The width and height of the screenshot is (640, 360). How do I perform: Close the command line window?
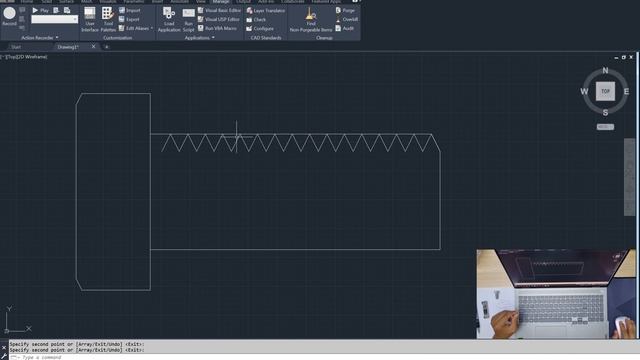click(x=4, y=348)
